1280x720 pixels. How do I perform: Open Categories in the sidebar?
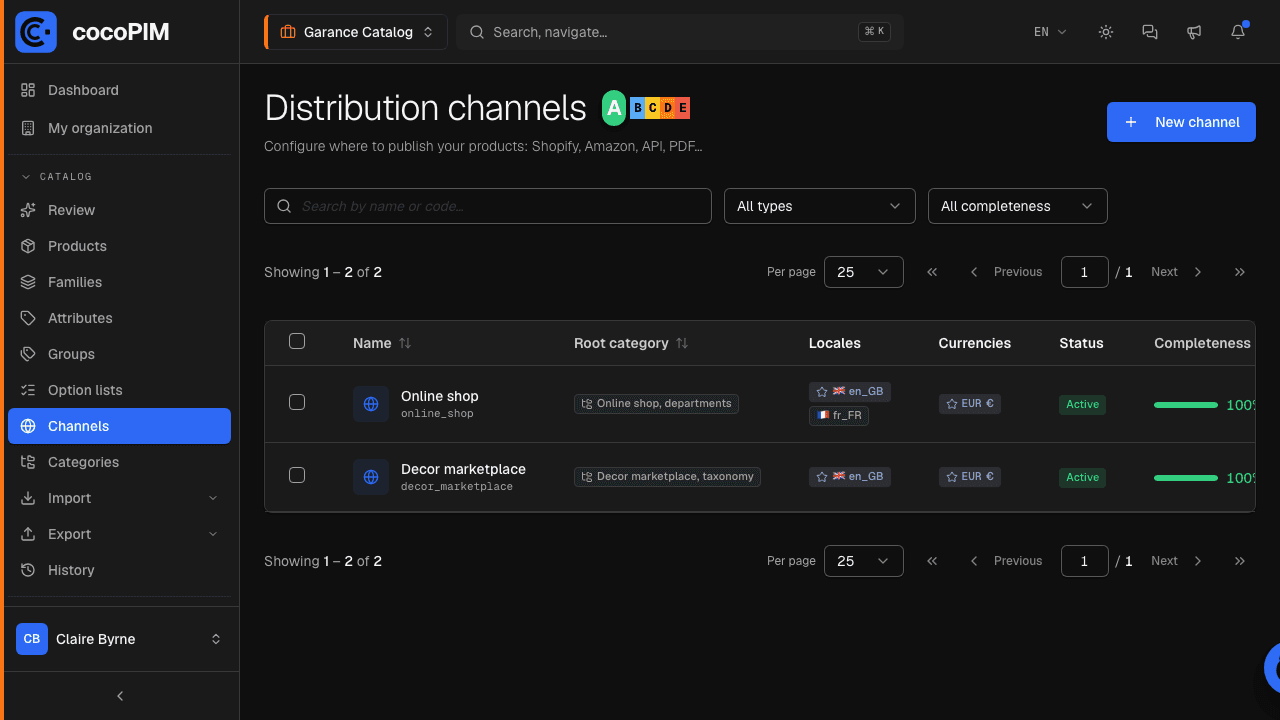tap(119, 462)
